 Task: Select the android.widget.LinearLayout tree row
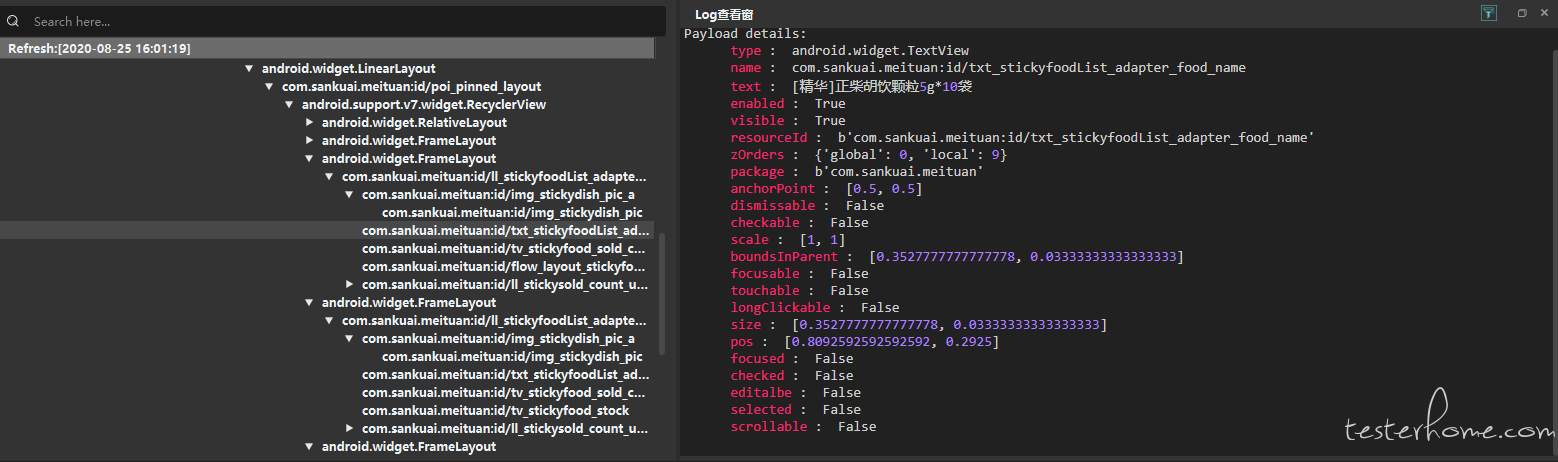[x=348, y=69]
